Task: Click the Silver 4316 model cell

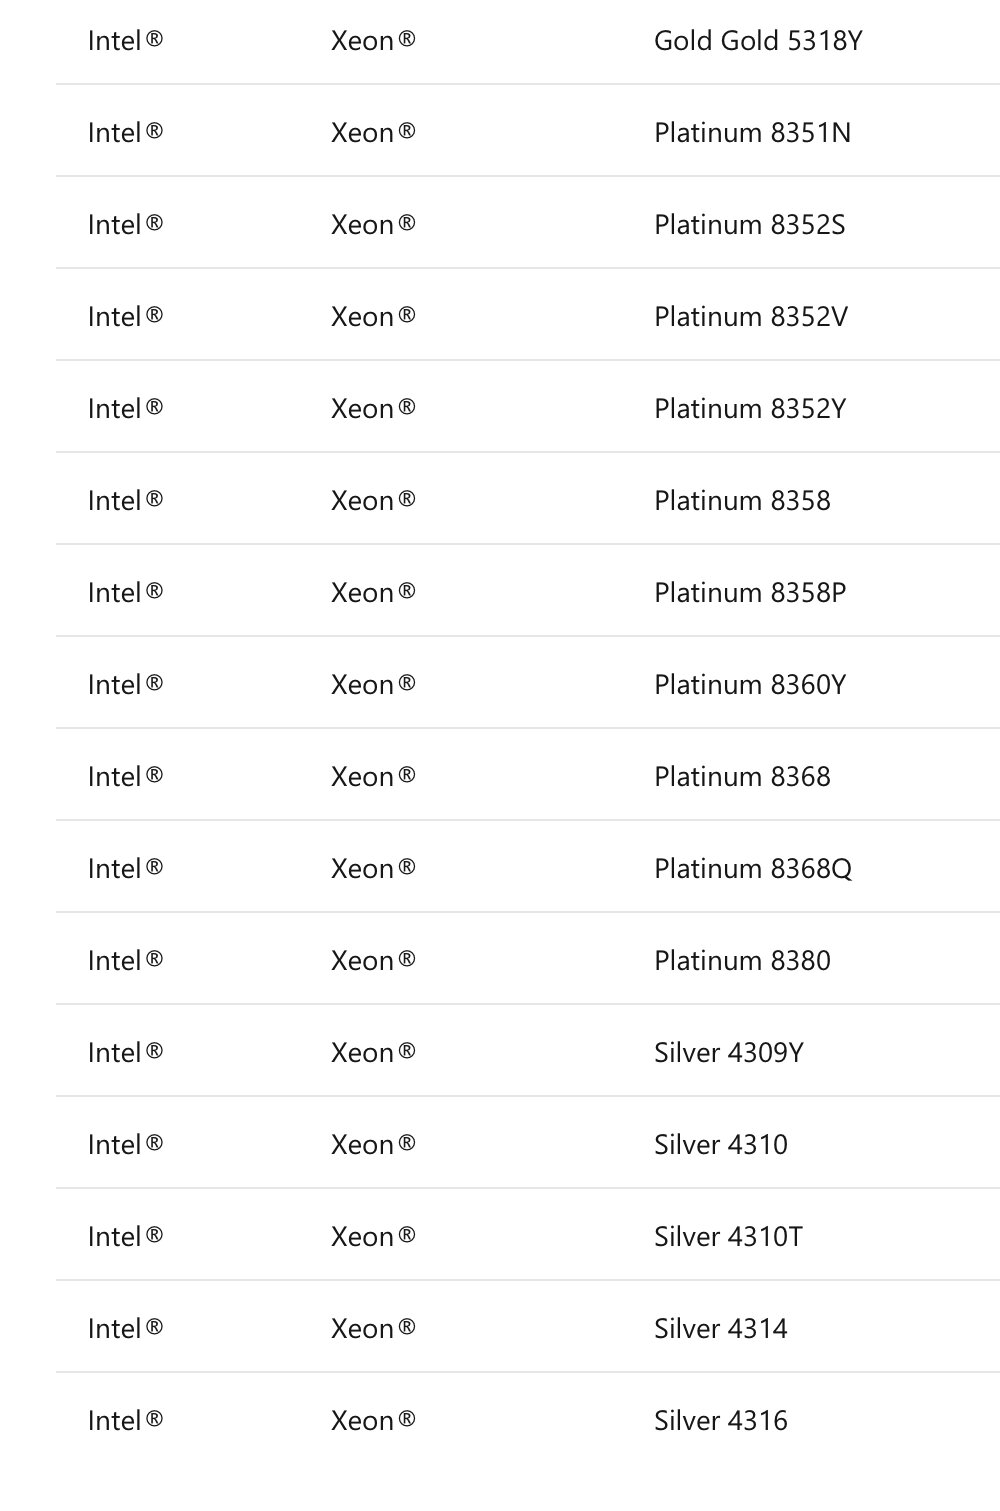Action: coord(720,1421)
